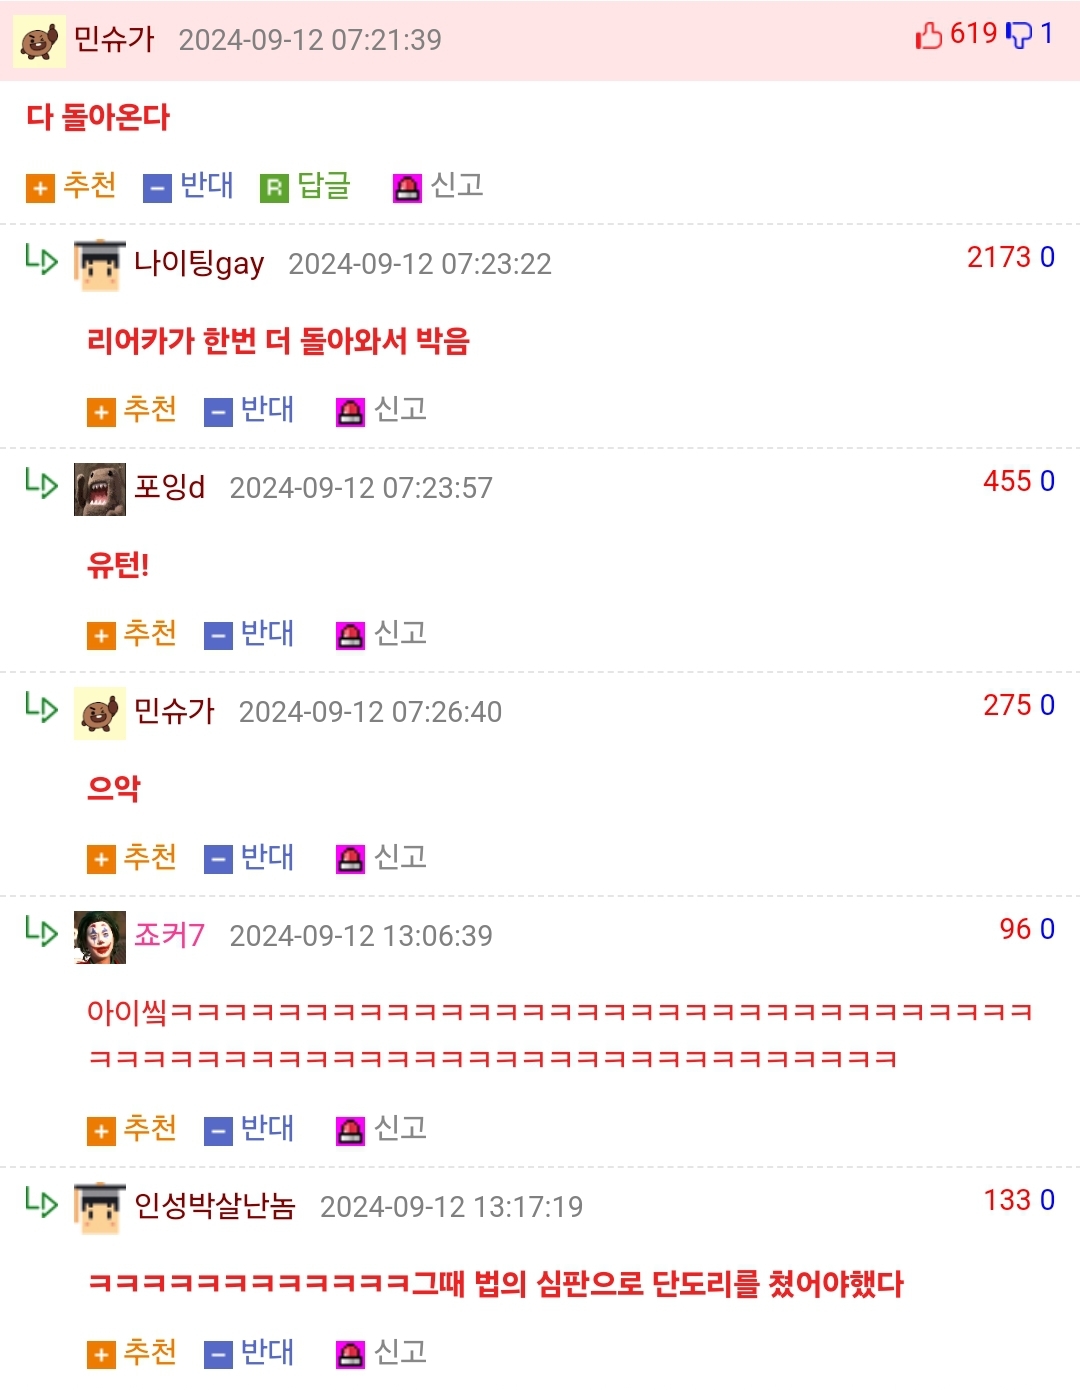Viewport: 1080px width, 1390px height.
Task: Click the green 답글 reply icon
Action: point(274,188)
